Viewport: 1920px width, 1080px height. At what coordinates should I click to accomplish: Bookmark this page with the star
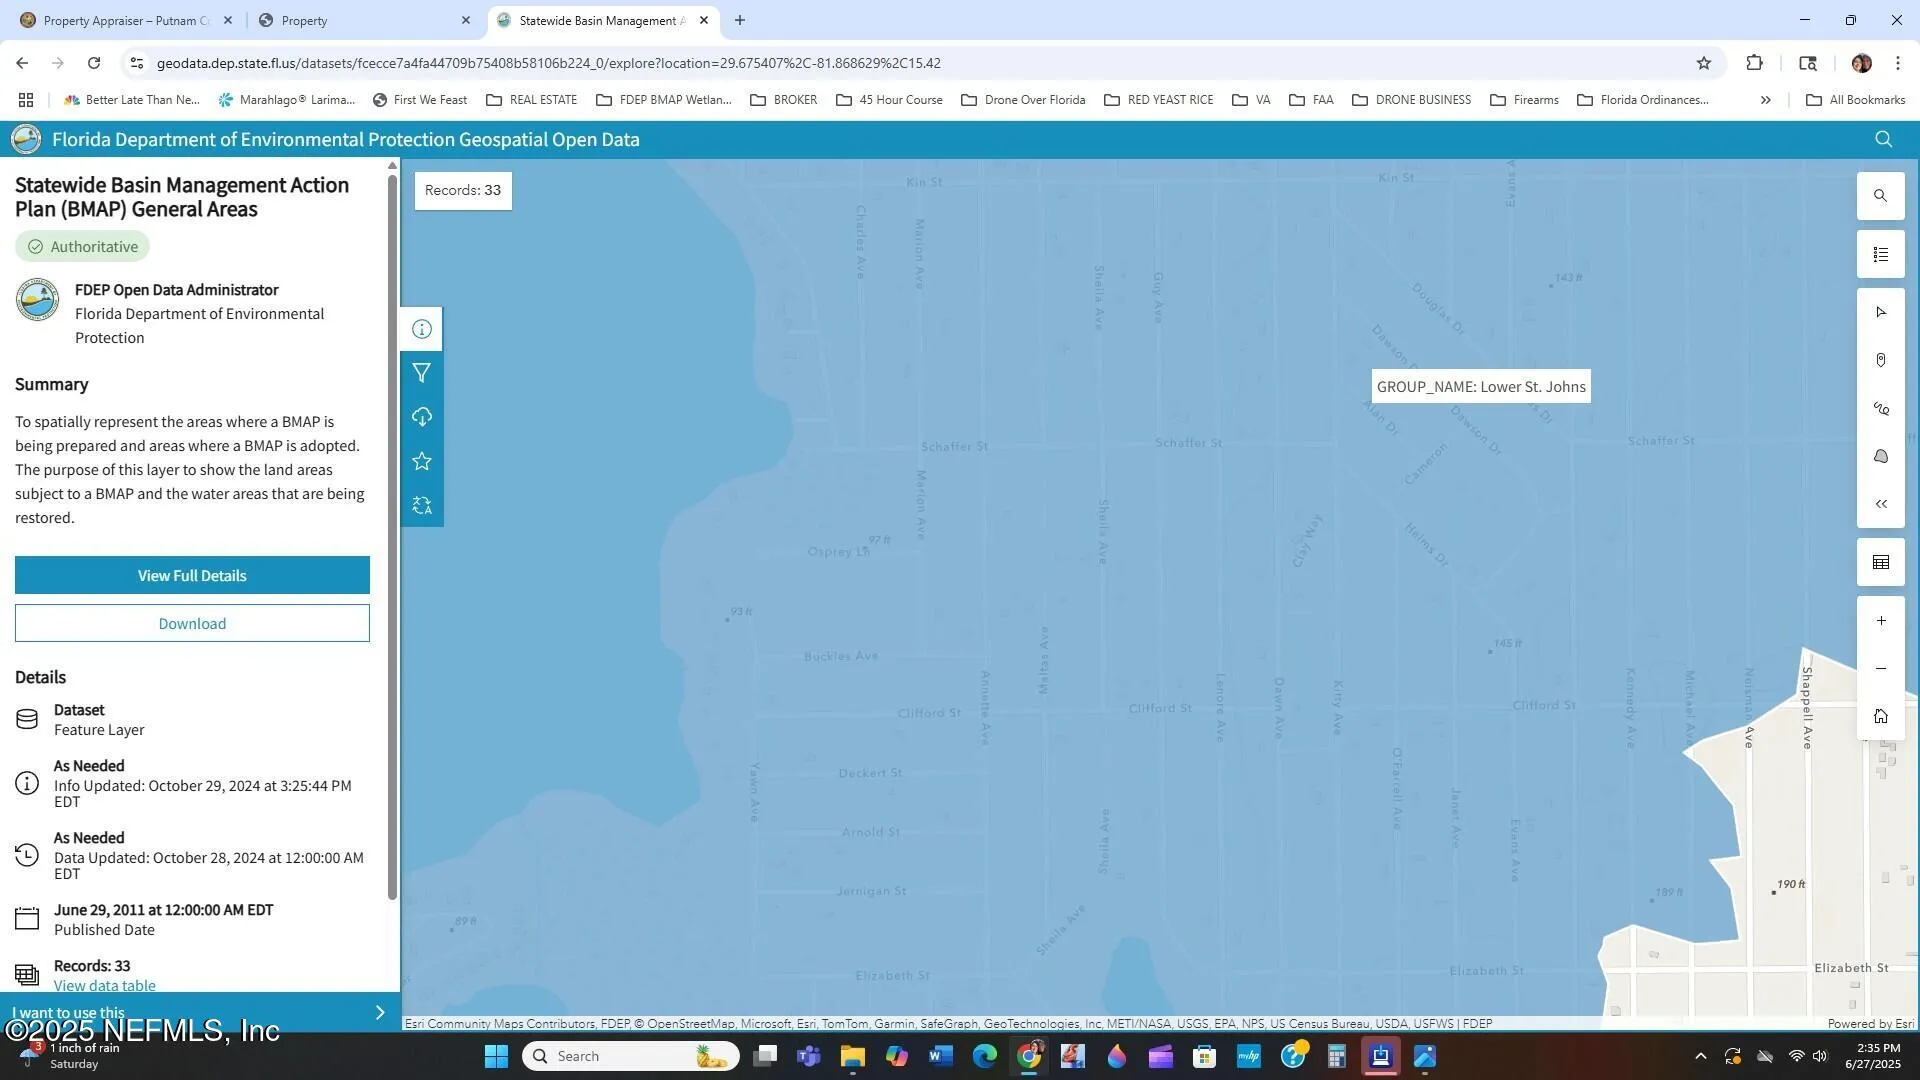pyautogui.click(x=1704, y=63)
